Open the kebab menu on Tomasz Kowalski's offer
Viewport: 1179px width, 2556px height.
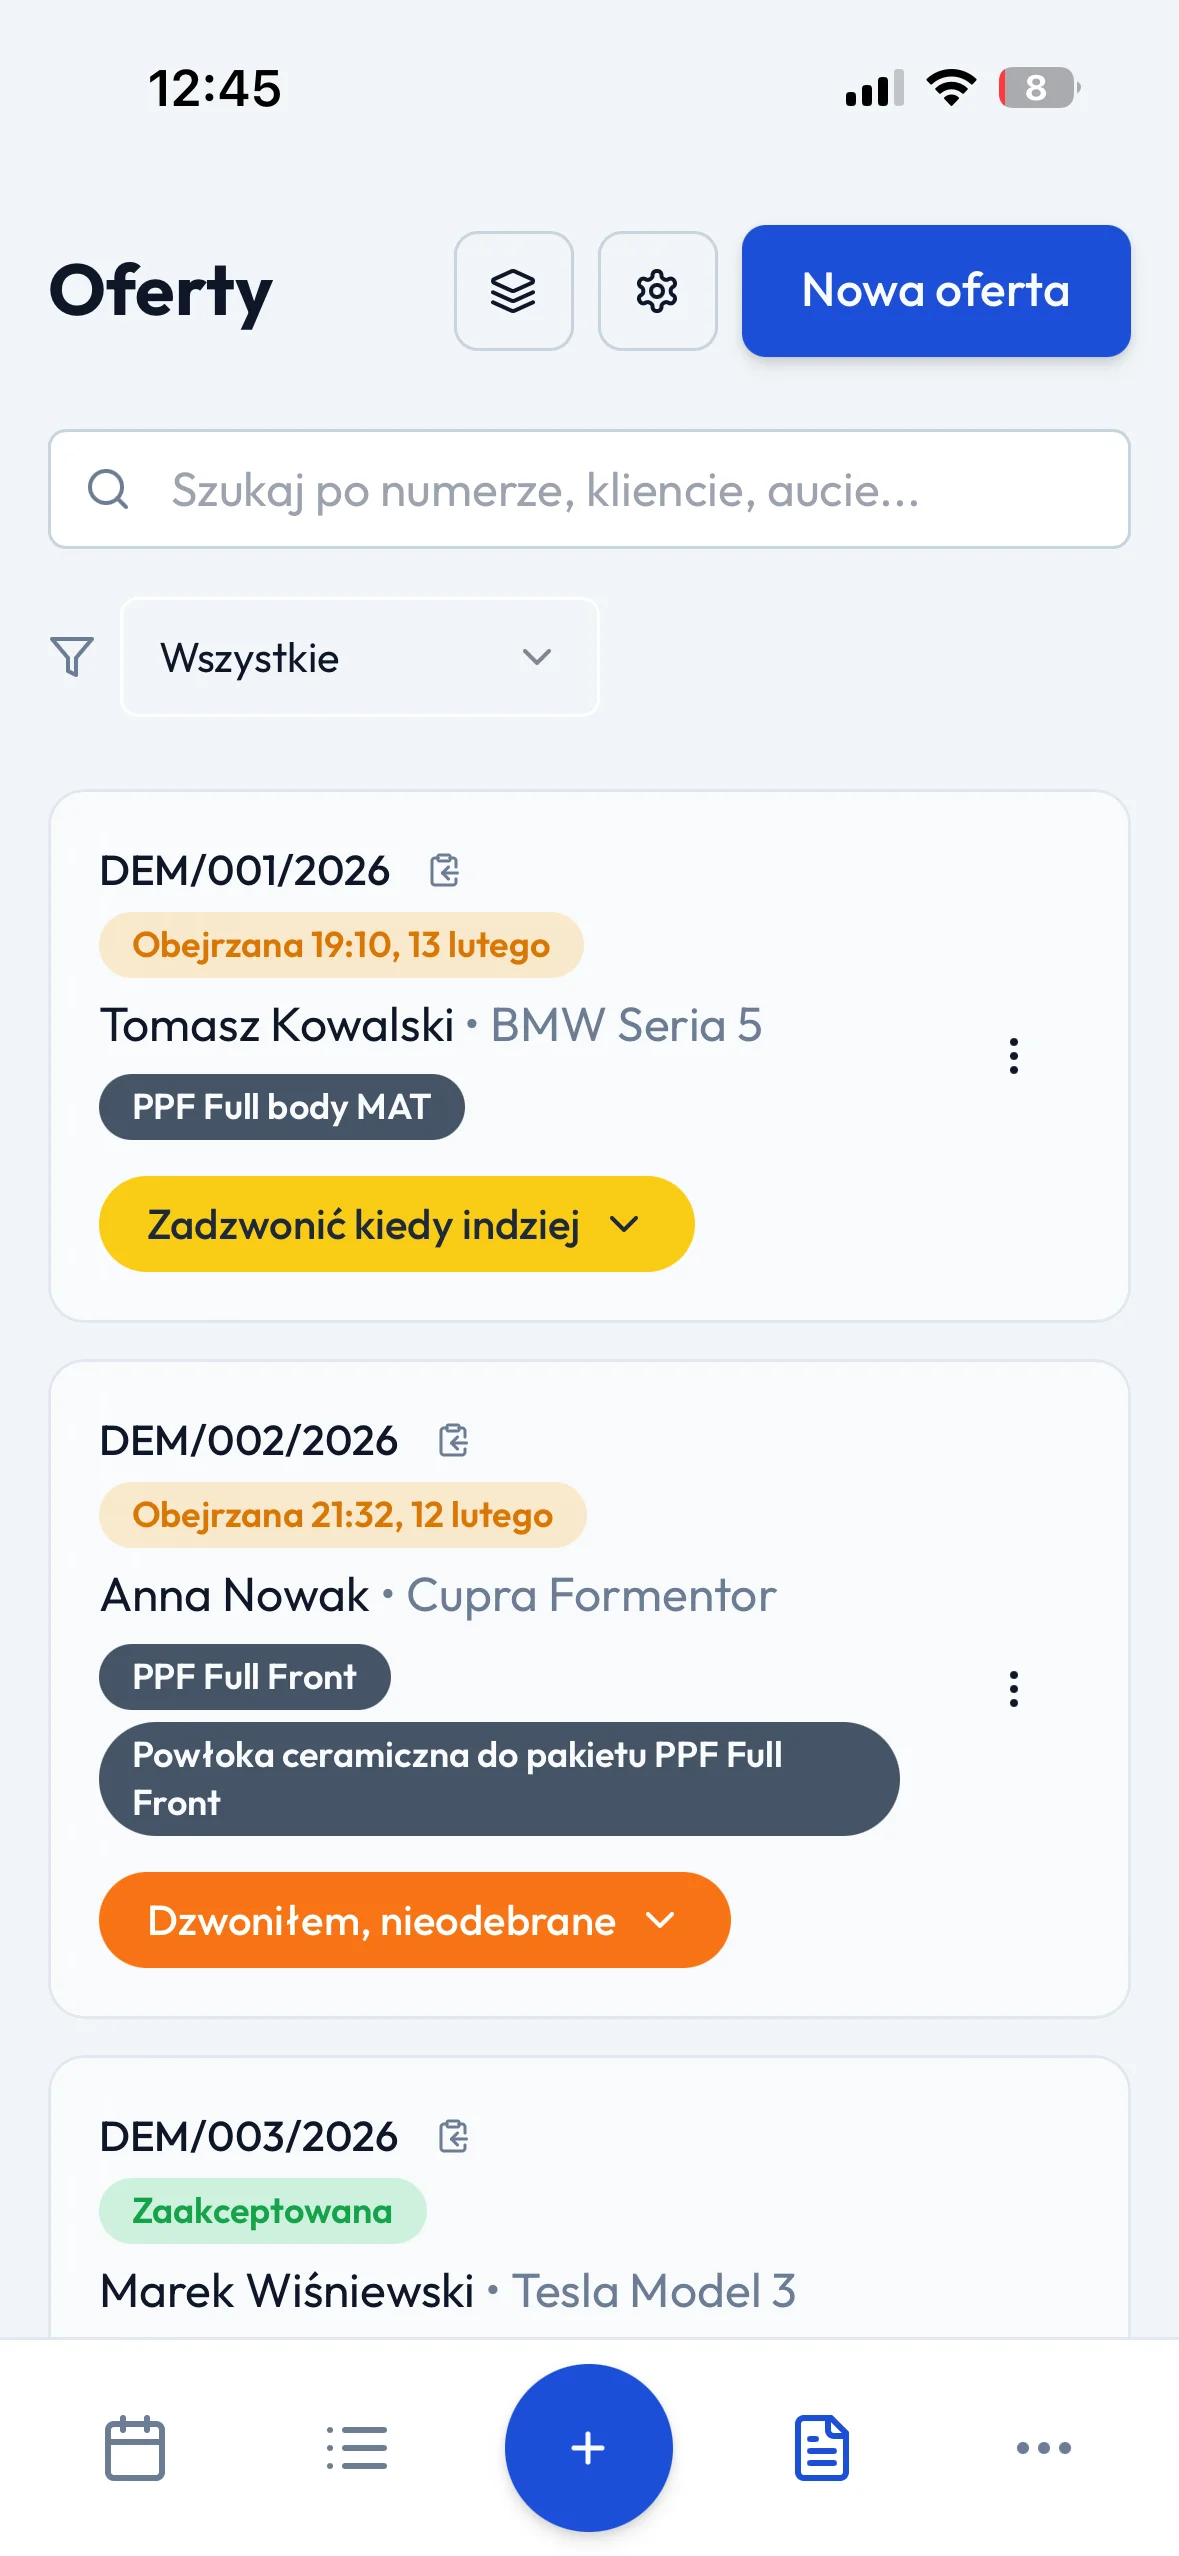coord(1014,1054)
